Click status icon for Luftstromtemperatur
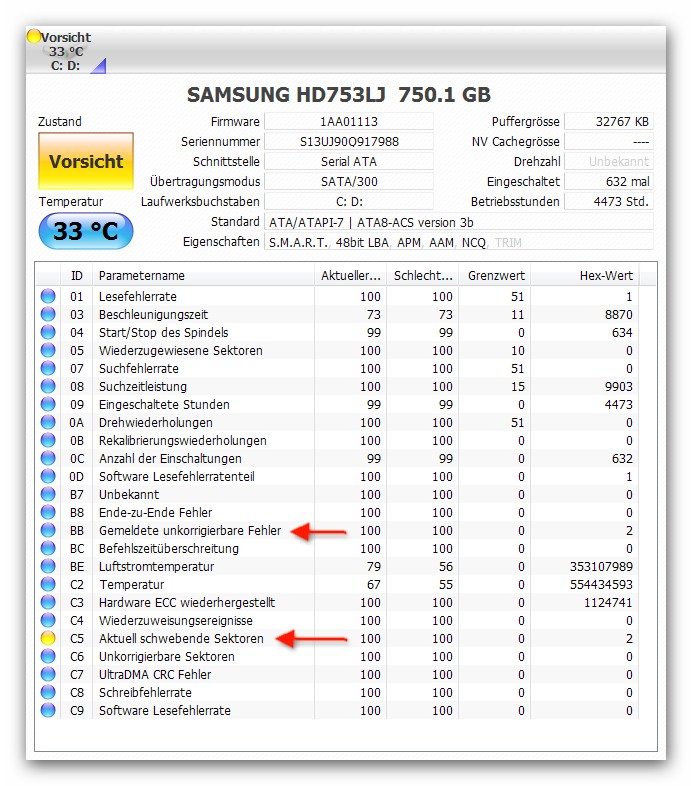Viewport: 692px width, 786px height. (x=48, y=566)
